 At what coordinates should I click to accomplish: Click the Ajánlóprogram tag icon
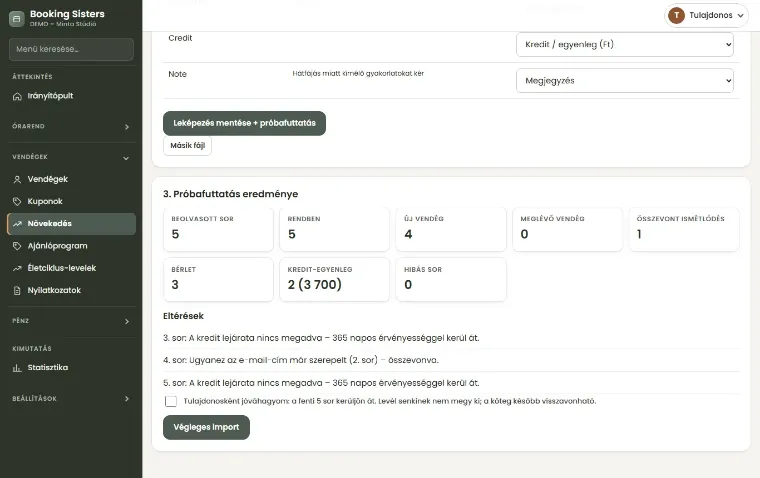pyautogui.click(x=17, y=246)
